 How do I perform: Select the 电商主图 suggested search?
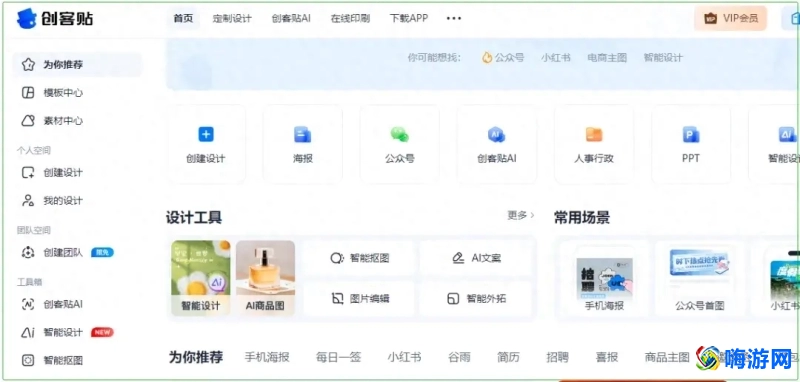[607, 58]
